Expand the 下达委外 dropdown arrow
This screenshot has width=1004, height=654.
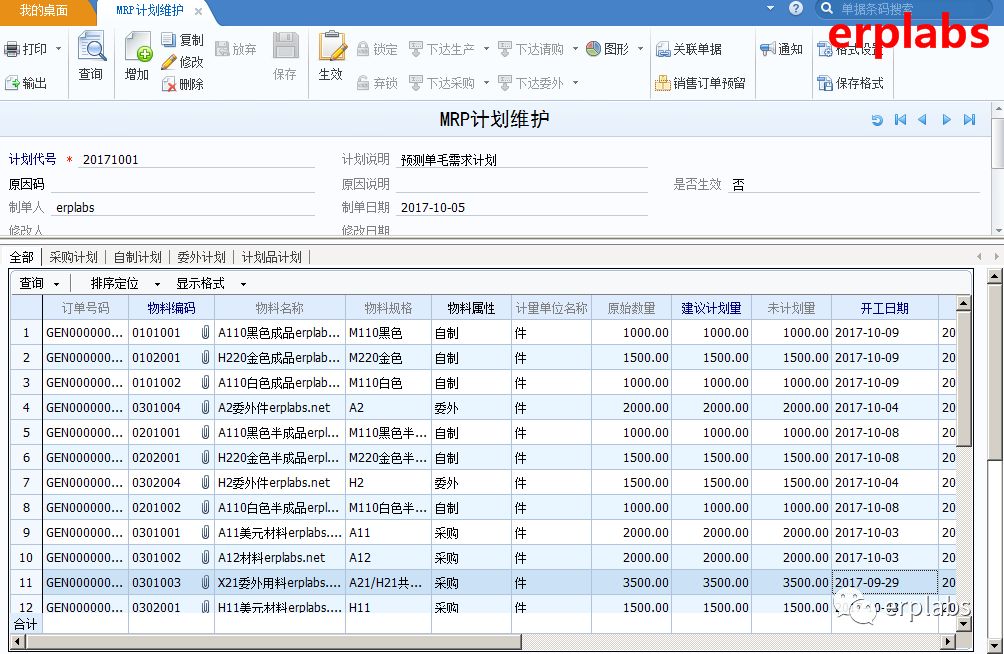(x=575, y=83)
